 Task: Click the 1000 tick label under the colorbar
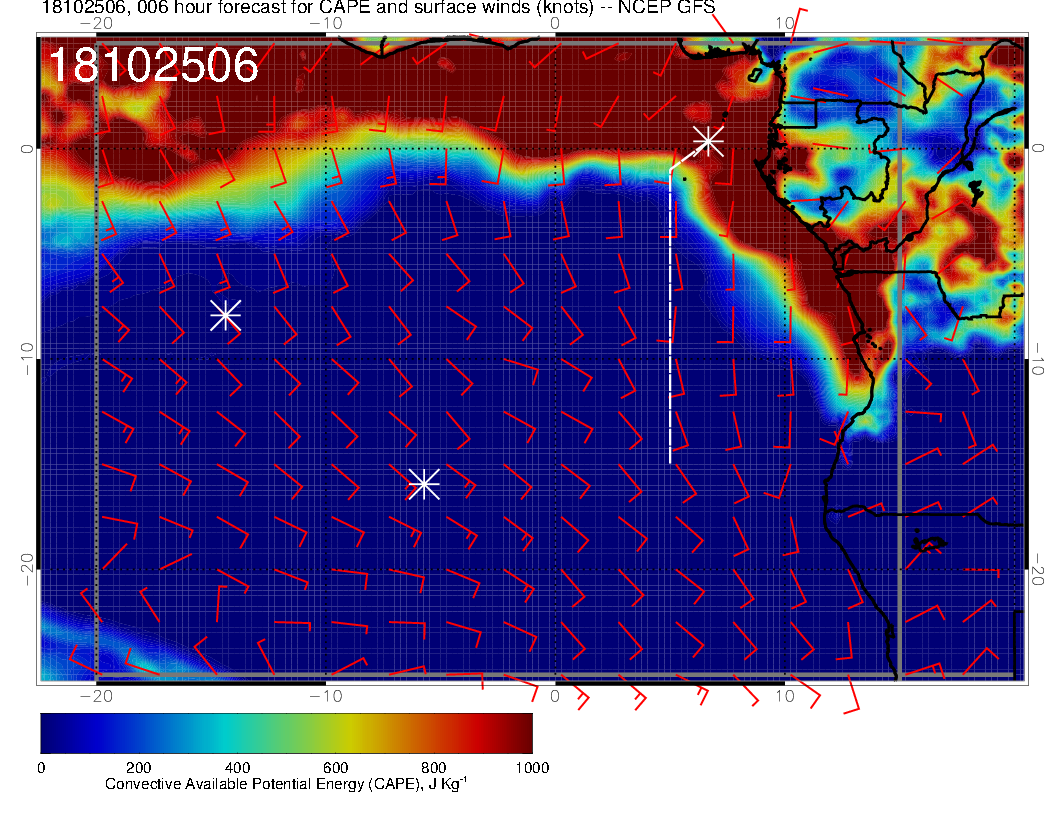[x=531, y=768]
